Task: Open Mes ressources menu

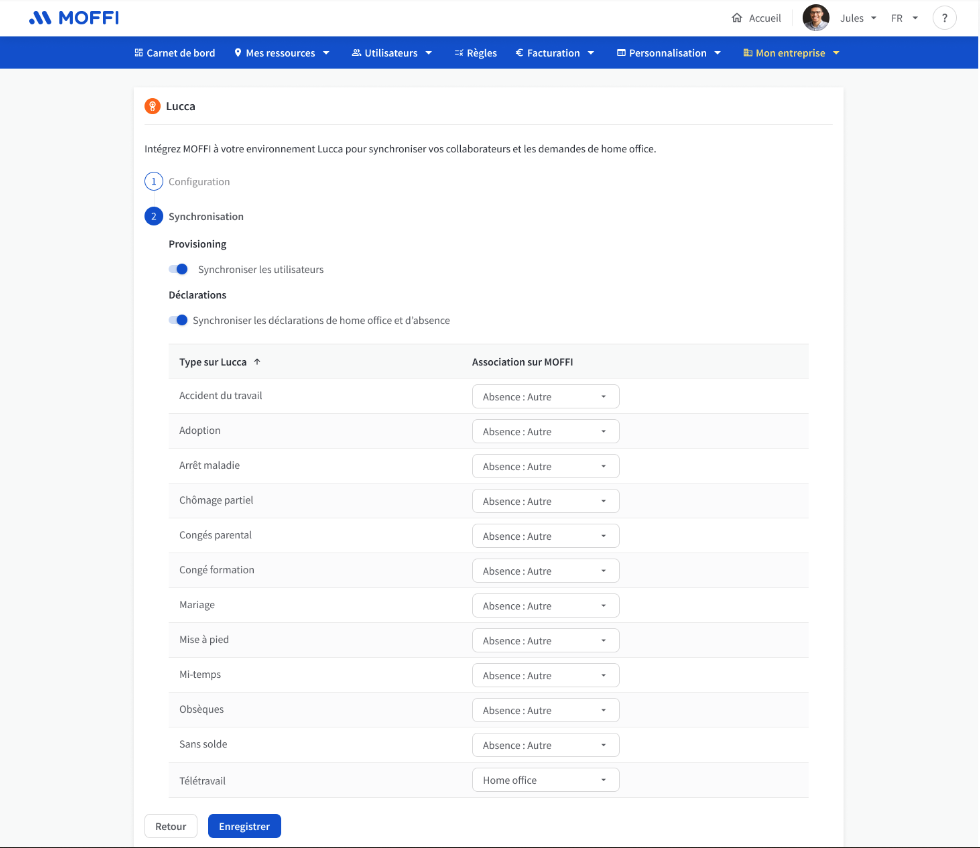Action: point(282,53)
